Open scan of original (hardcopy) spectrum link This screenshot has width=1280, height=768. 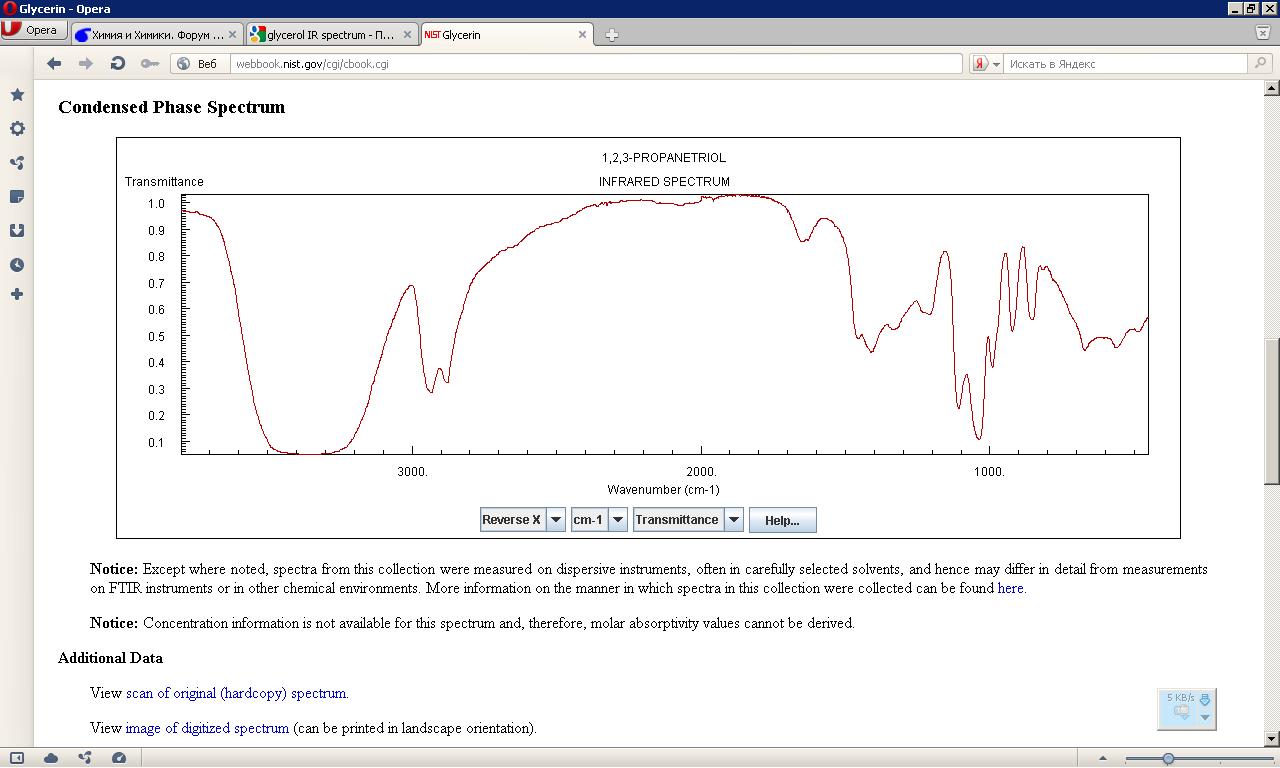[236, 693]
